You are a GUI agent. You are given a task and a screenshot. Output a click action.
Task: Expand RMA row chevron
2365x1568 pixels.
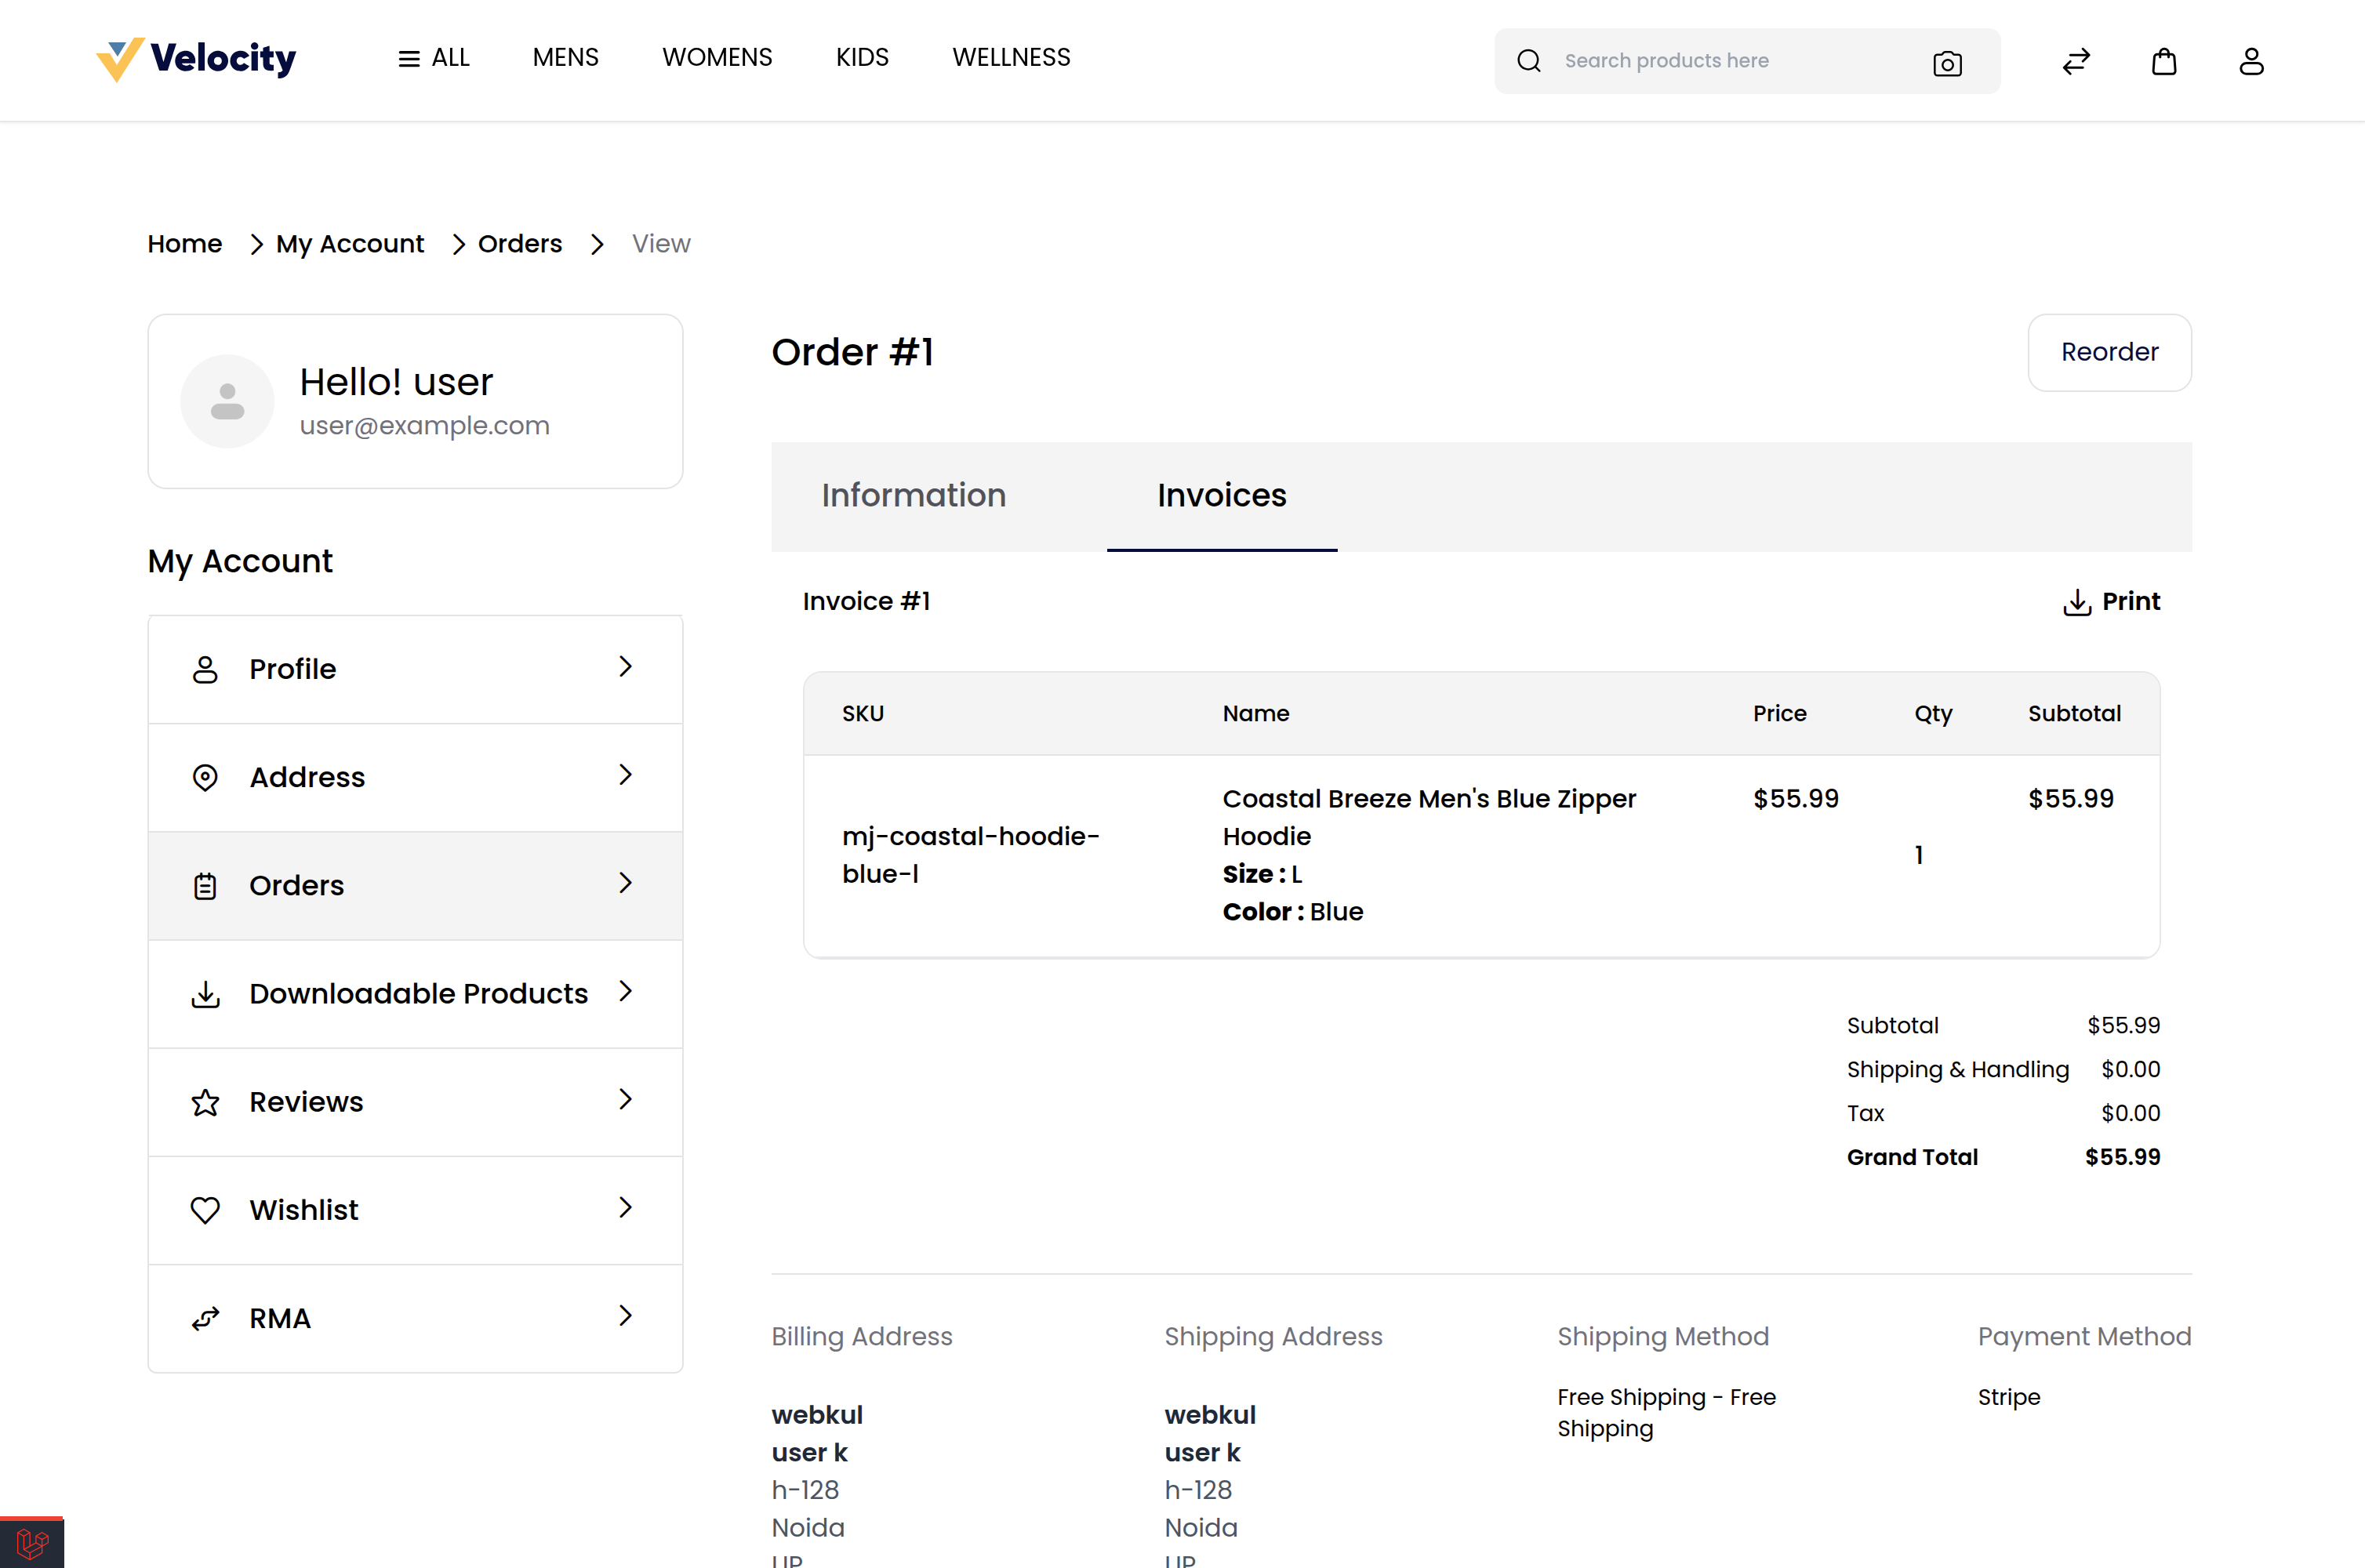click(x=625, y=1315)
